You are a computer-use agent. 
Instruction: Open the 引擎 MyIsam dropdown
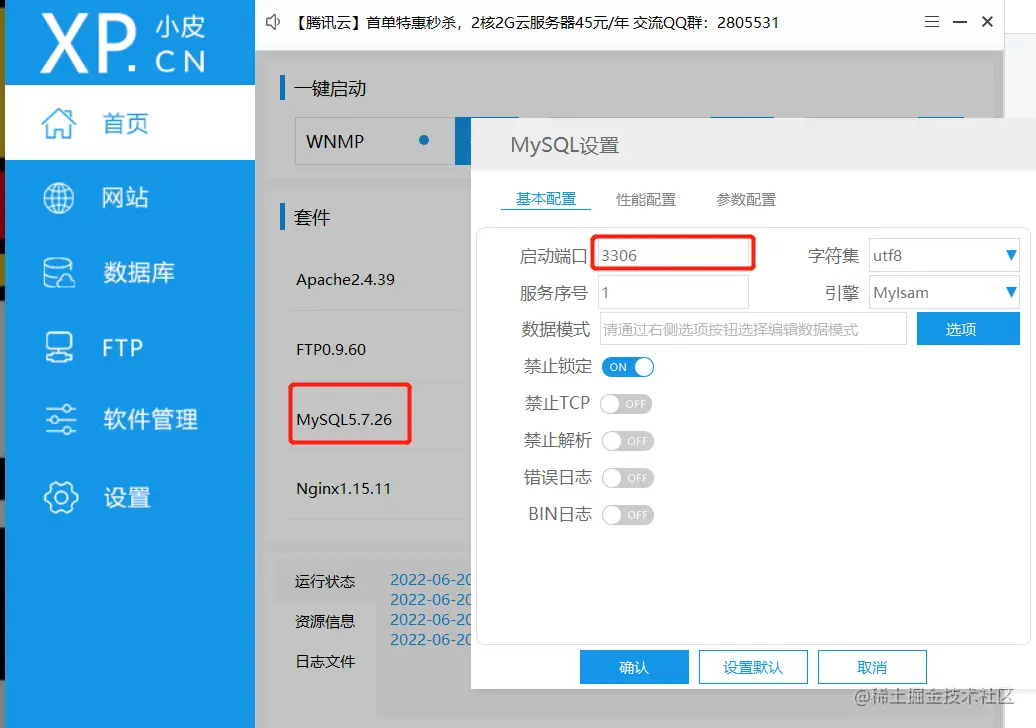tap(944, 292)
